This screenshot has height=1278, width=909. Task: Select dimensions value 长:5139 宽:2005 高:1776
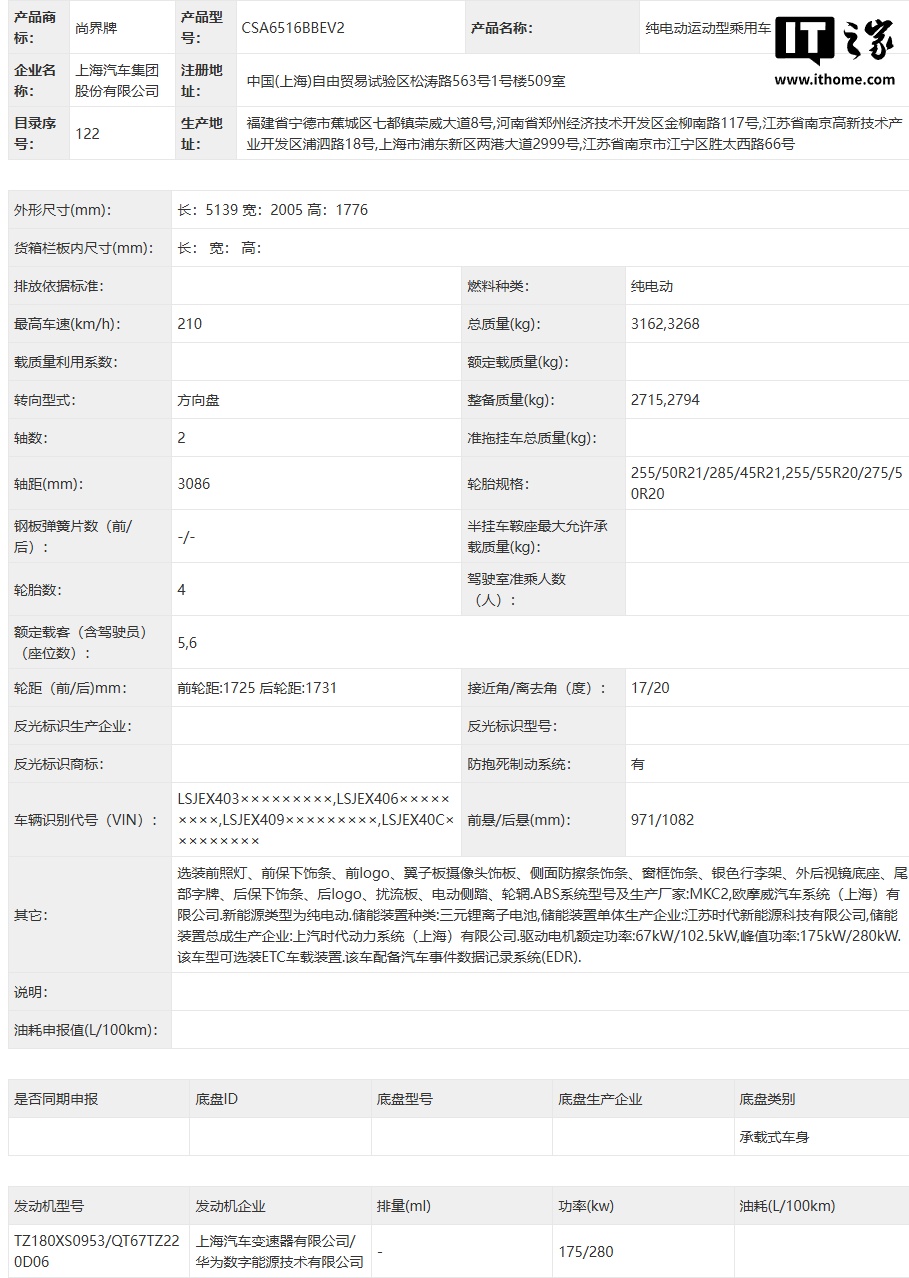tap(273, 210)
